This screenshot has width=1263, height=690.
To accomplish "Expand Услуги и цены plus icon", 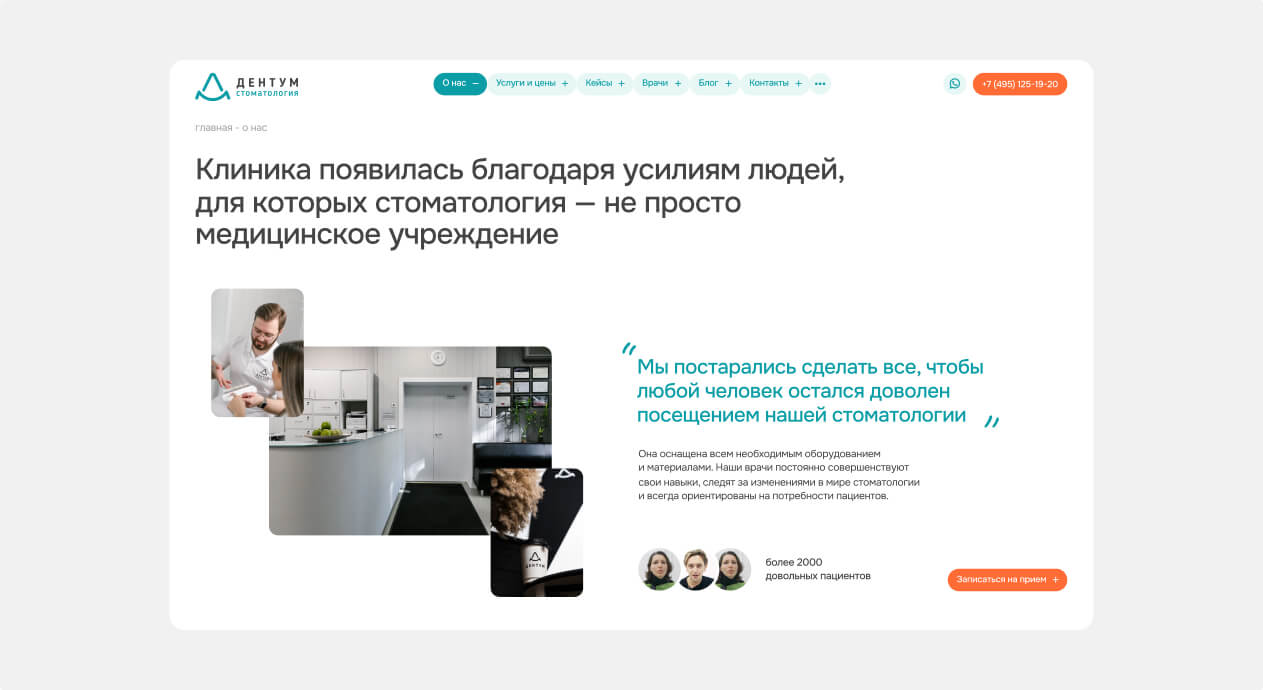I will pyautogui.click(x=565, y=84).
